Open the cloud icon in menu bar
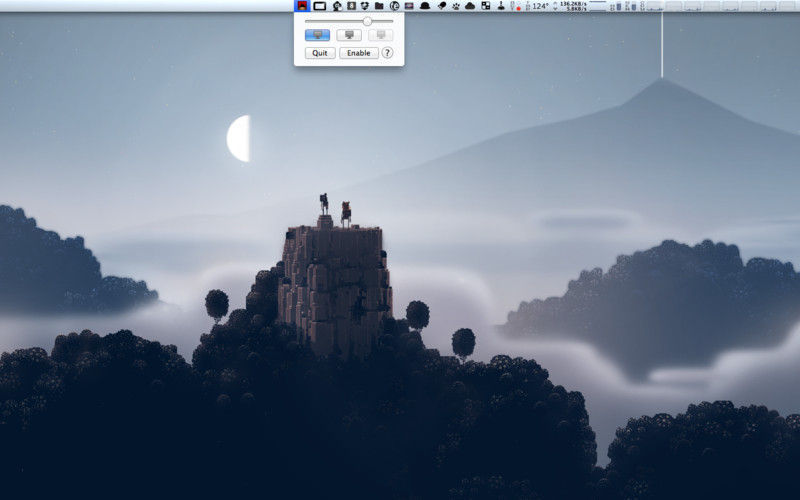Viewport: 800px width, 500px height. point(470,6)
